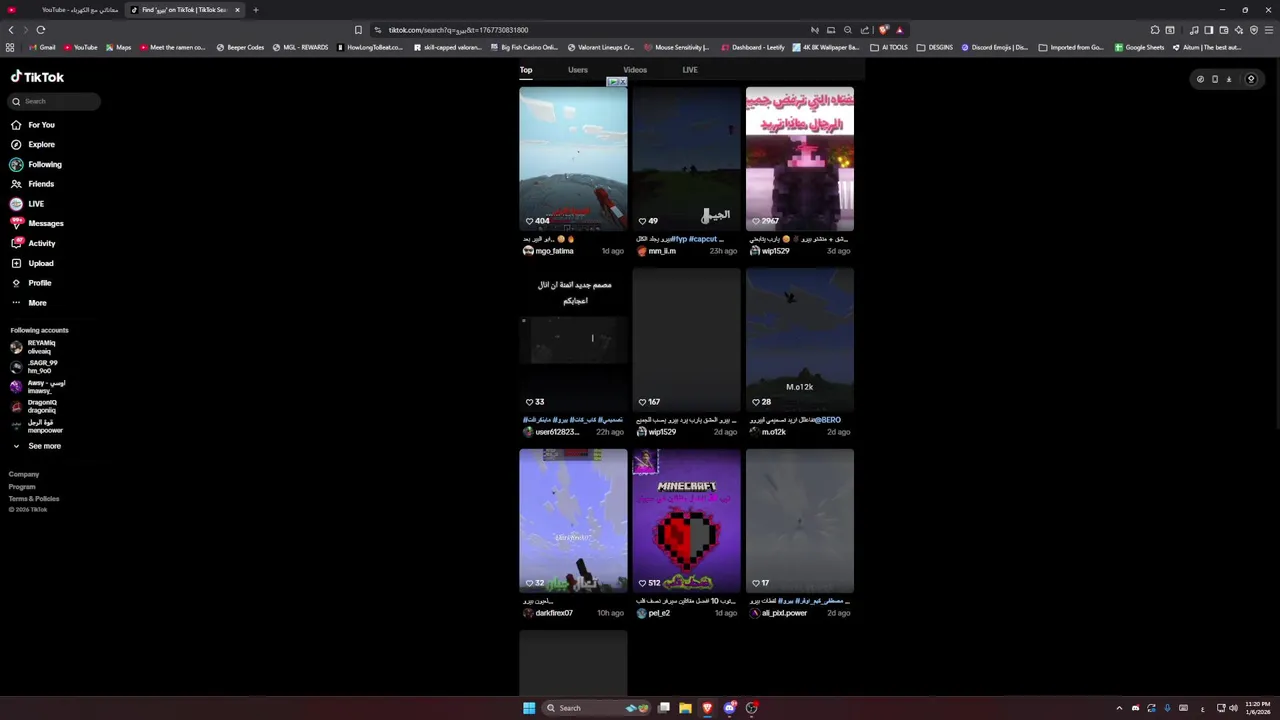
Task: Open the page zoom control in address bar
Action: [x=848, y=30]
